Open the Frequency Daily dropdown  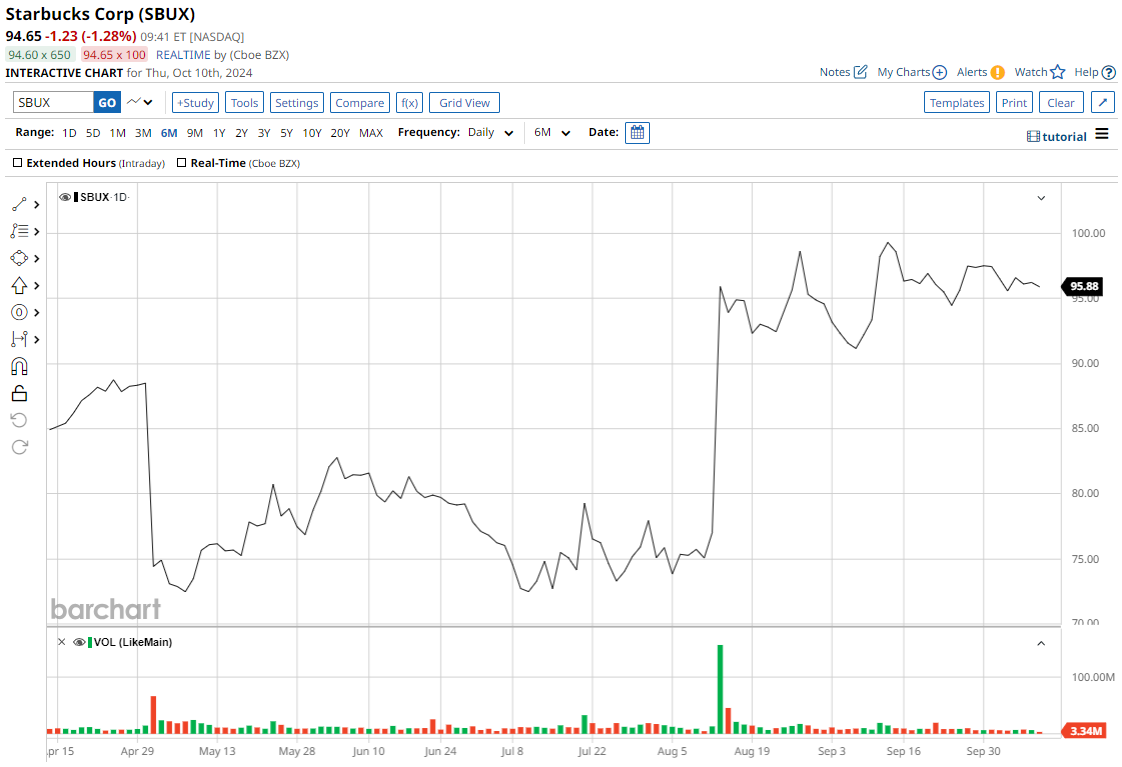pos(491,132)
